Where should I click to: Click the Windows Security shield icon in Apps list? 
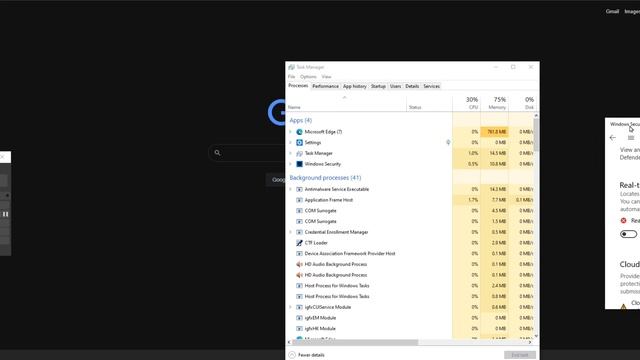(x=299, y=164)
